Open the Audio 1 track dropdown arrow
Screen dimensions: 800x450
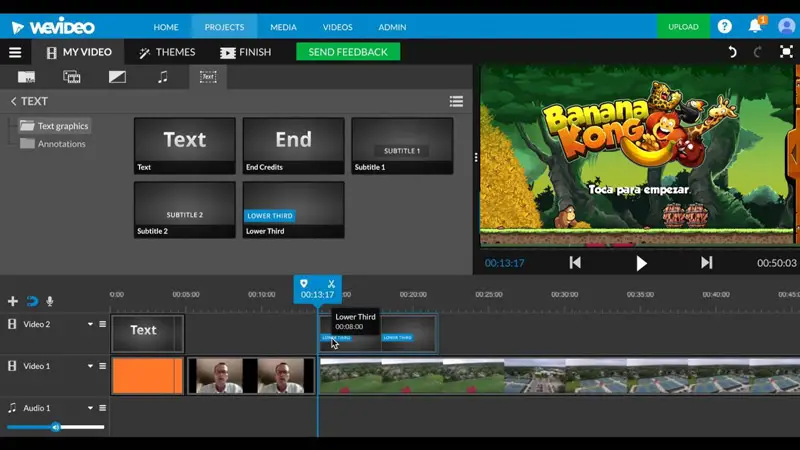(x=90, y=408)
